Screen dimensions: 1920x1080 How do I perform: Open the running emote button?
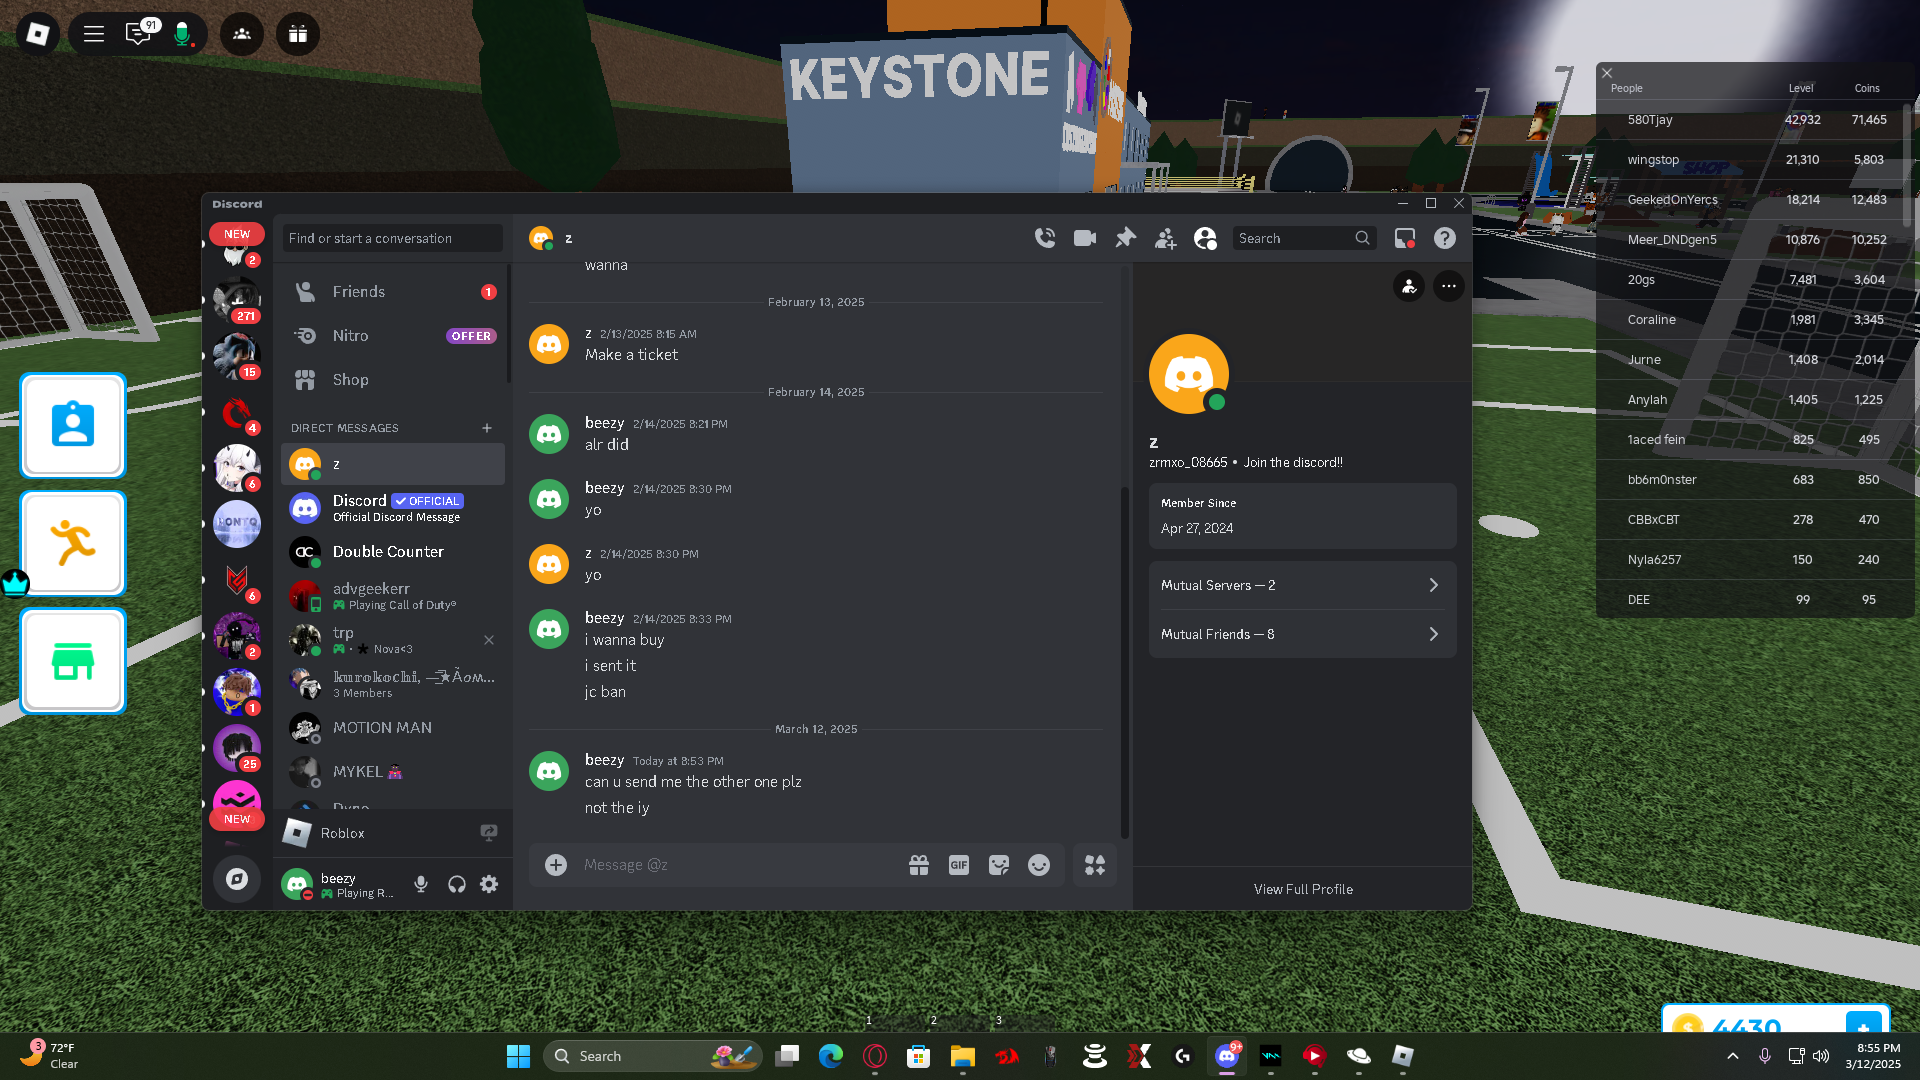click(73, 543)
